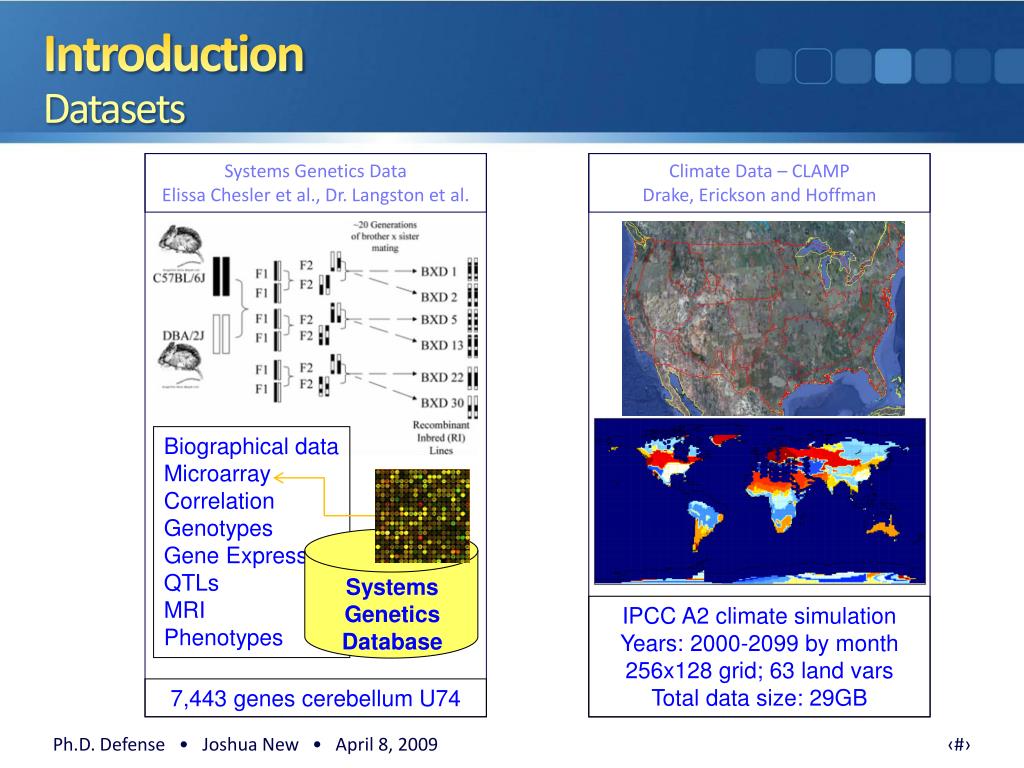Select the 'BXD 2' line label
This screenshot has width=1024, height=768.
tap(439, 297)
